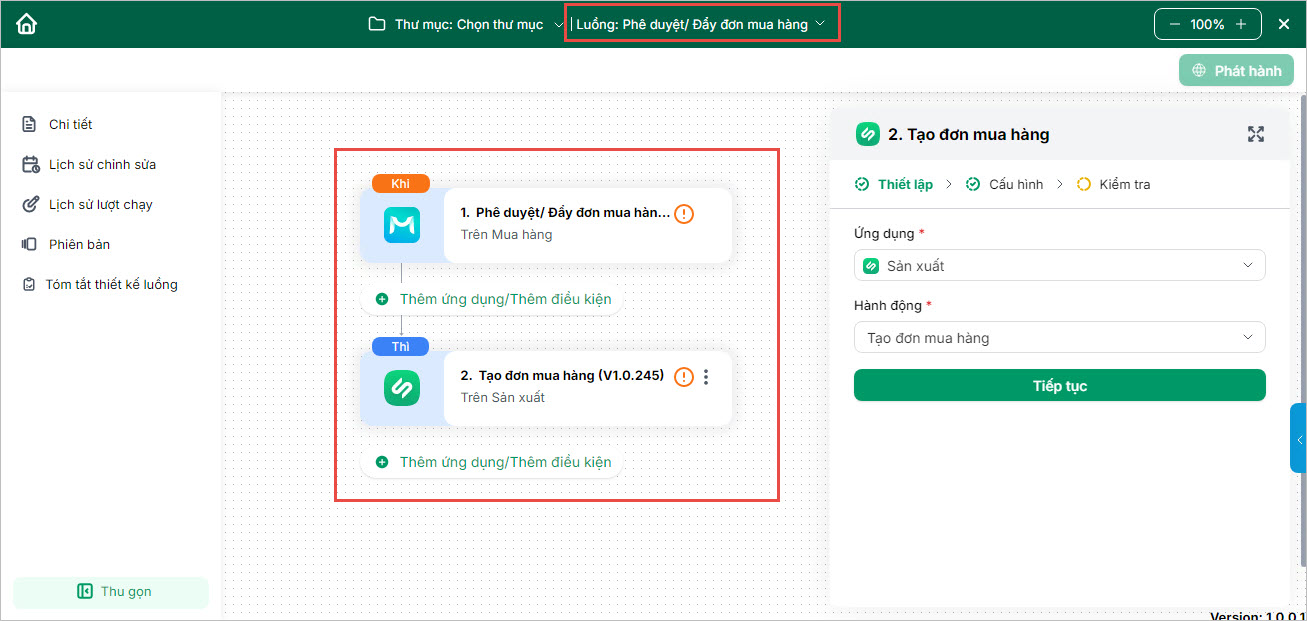Click the run history icon
The height and width of the screenshot is (621, 1307).
[30, 204]
